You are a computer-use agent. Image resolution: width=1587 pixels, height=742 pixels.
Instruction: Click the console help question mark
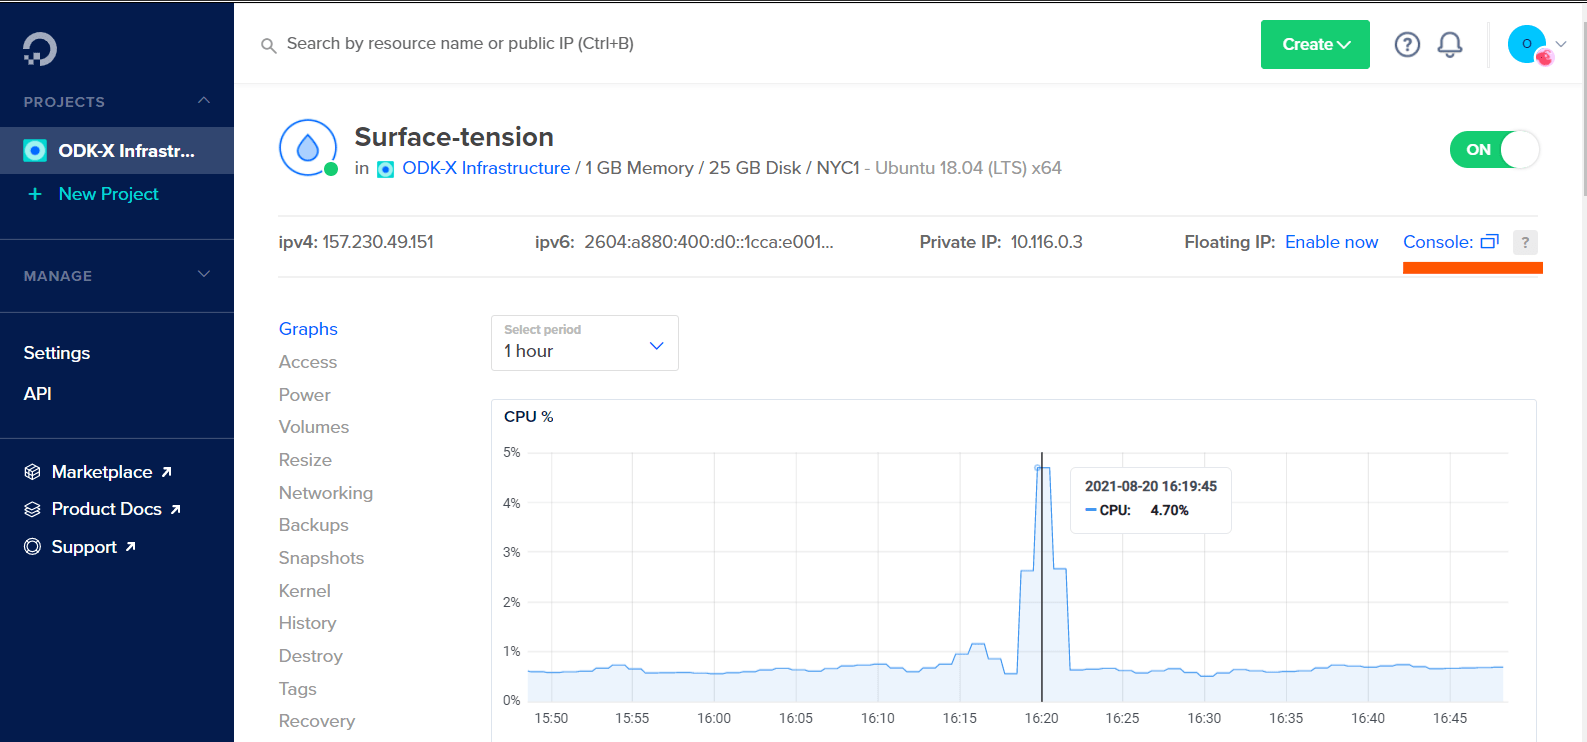click(1525, 242)
